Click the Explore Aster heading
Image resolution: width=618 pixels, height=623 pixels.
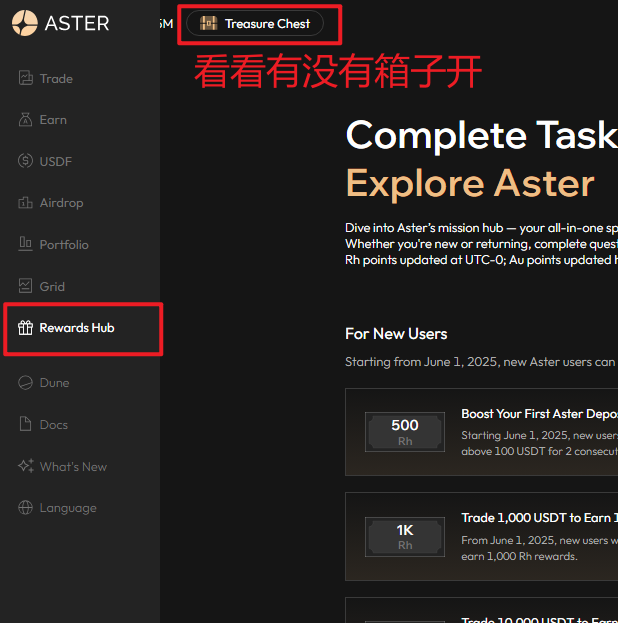(x=470, y=184)
